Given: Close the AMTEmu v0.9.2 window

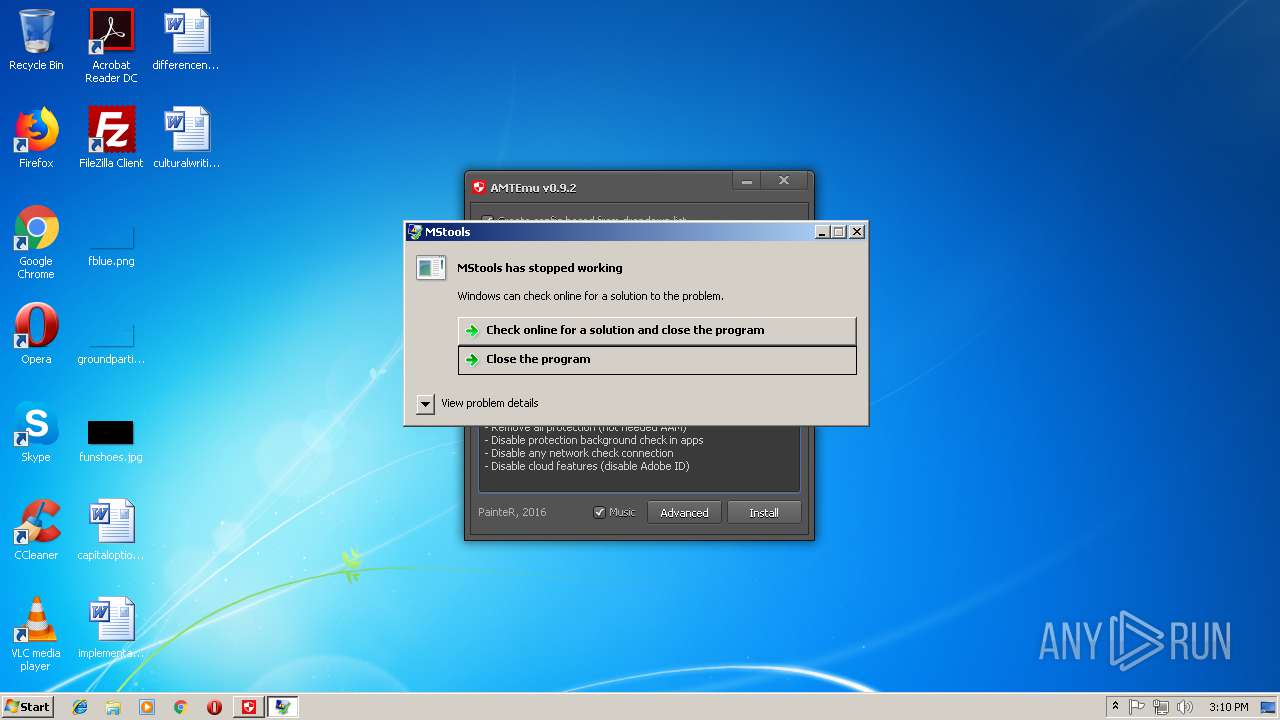Looking at the screenshot, I should coord(784,180).
